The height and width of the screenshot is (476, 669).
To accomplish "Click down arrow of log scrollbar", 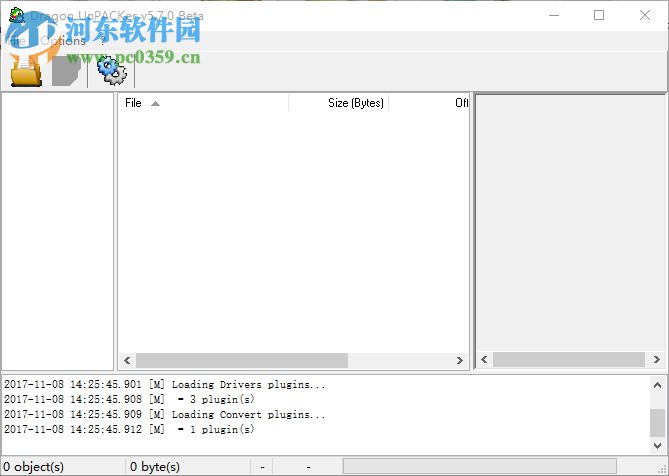I will point(657,446).
